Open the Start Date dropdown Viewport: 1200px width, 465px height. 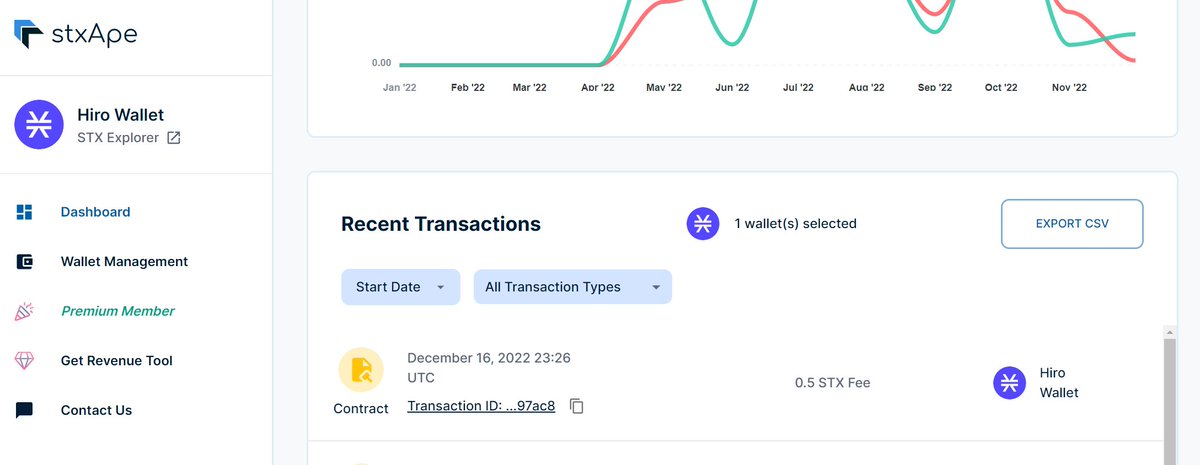pyautogui.click(x=400, y=287)
